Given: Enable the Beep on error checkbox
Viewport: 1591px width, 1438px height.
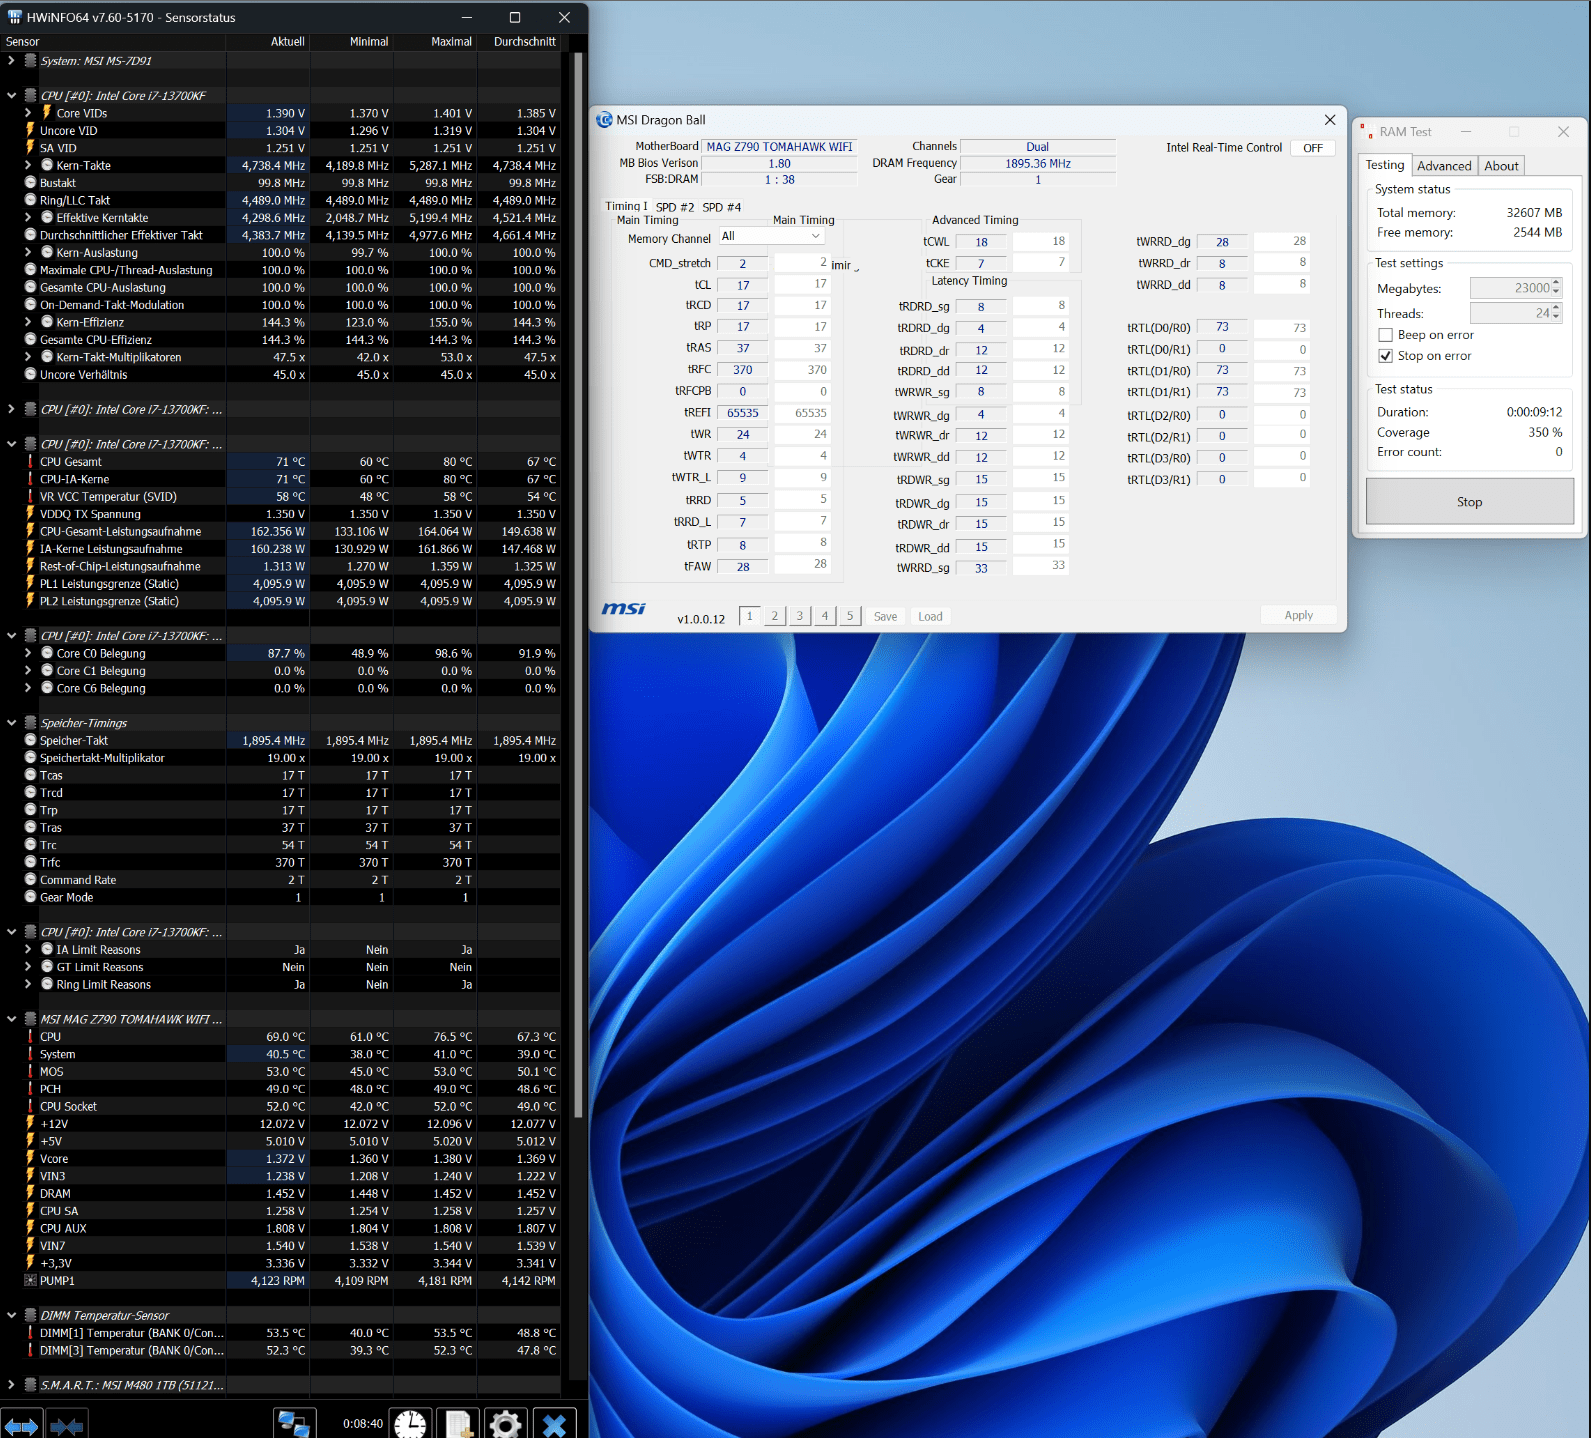Looking at the screenshot, I should (1385, 335).
